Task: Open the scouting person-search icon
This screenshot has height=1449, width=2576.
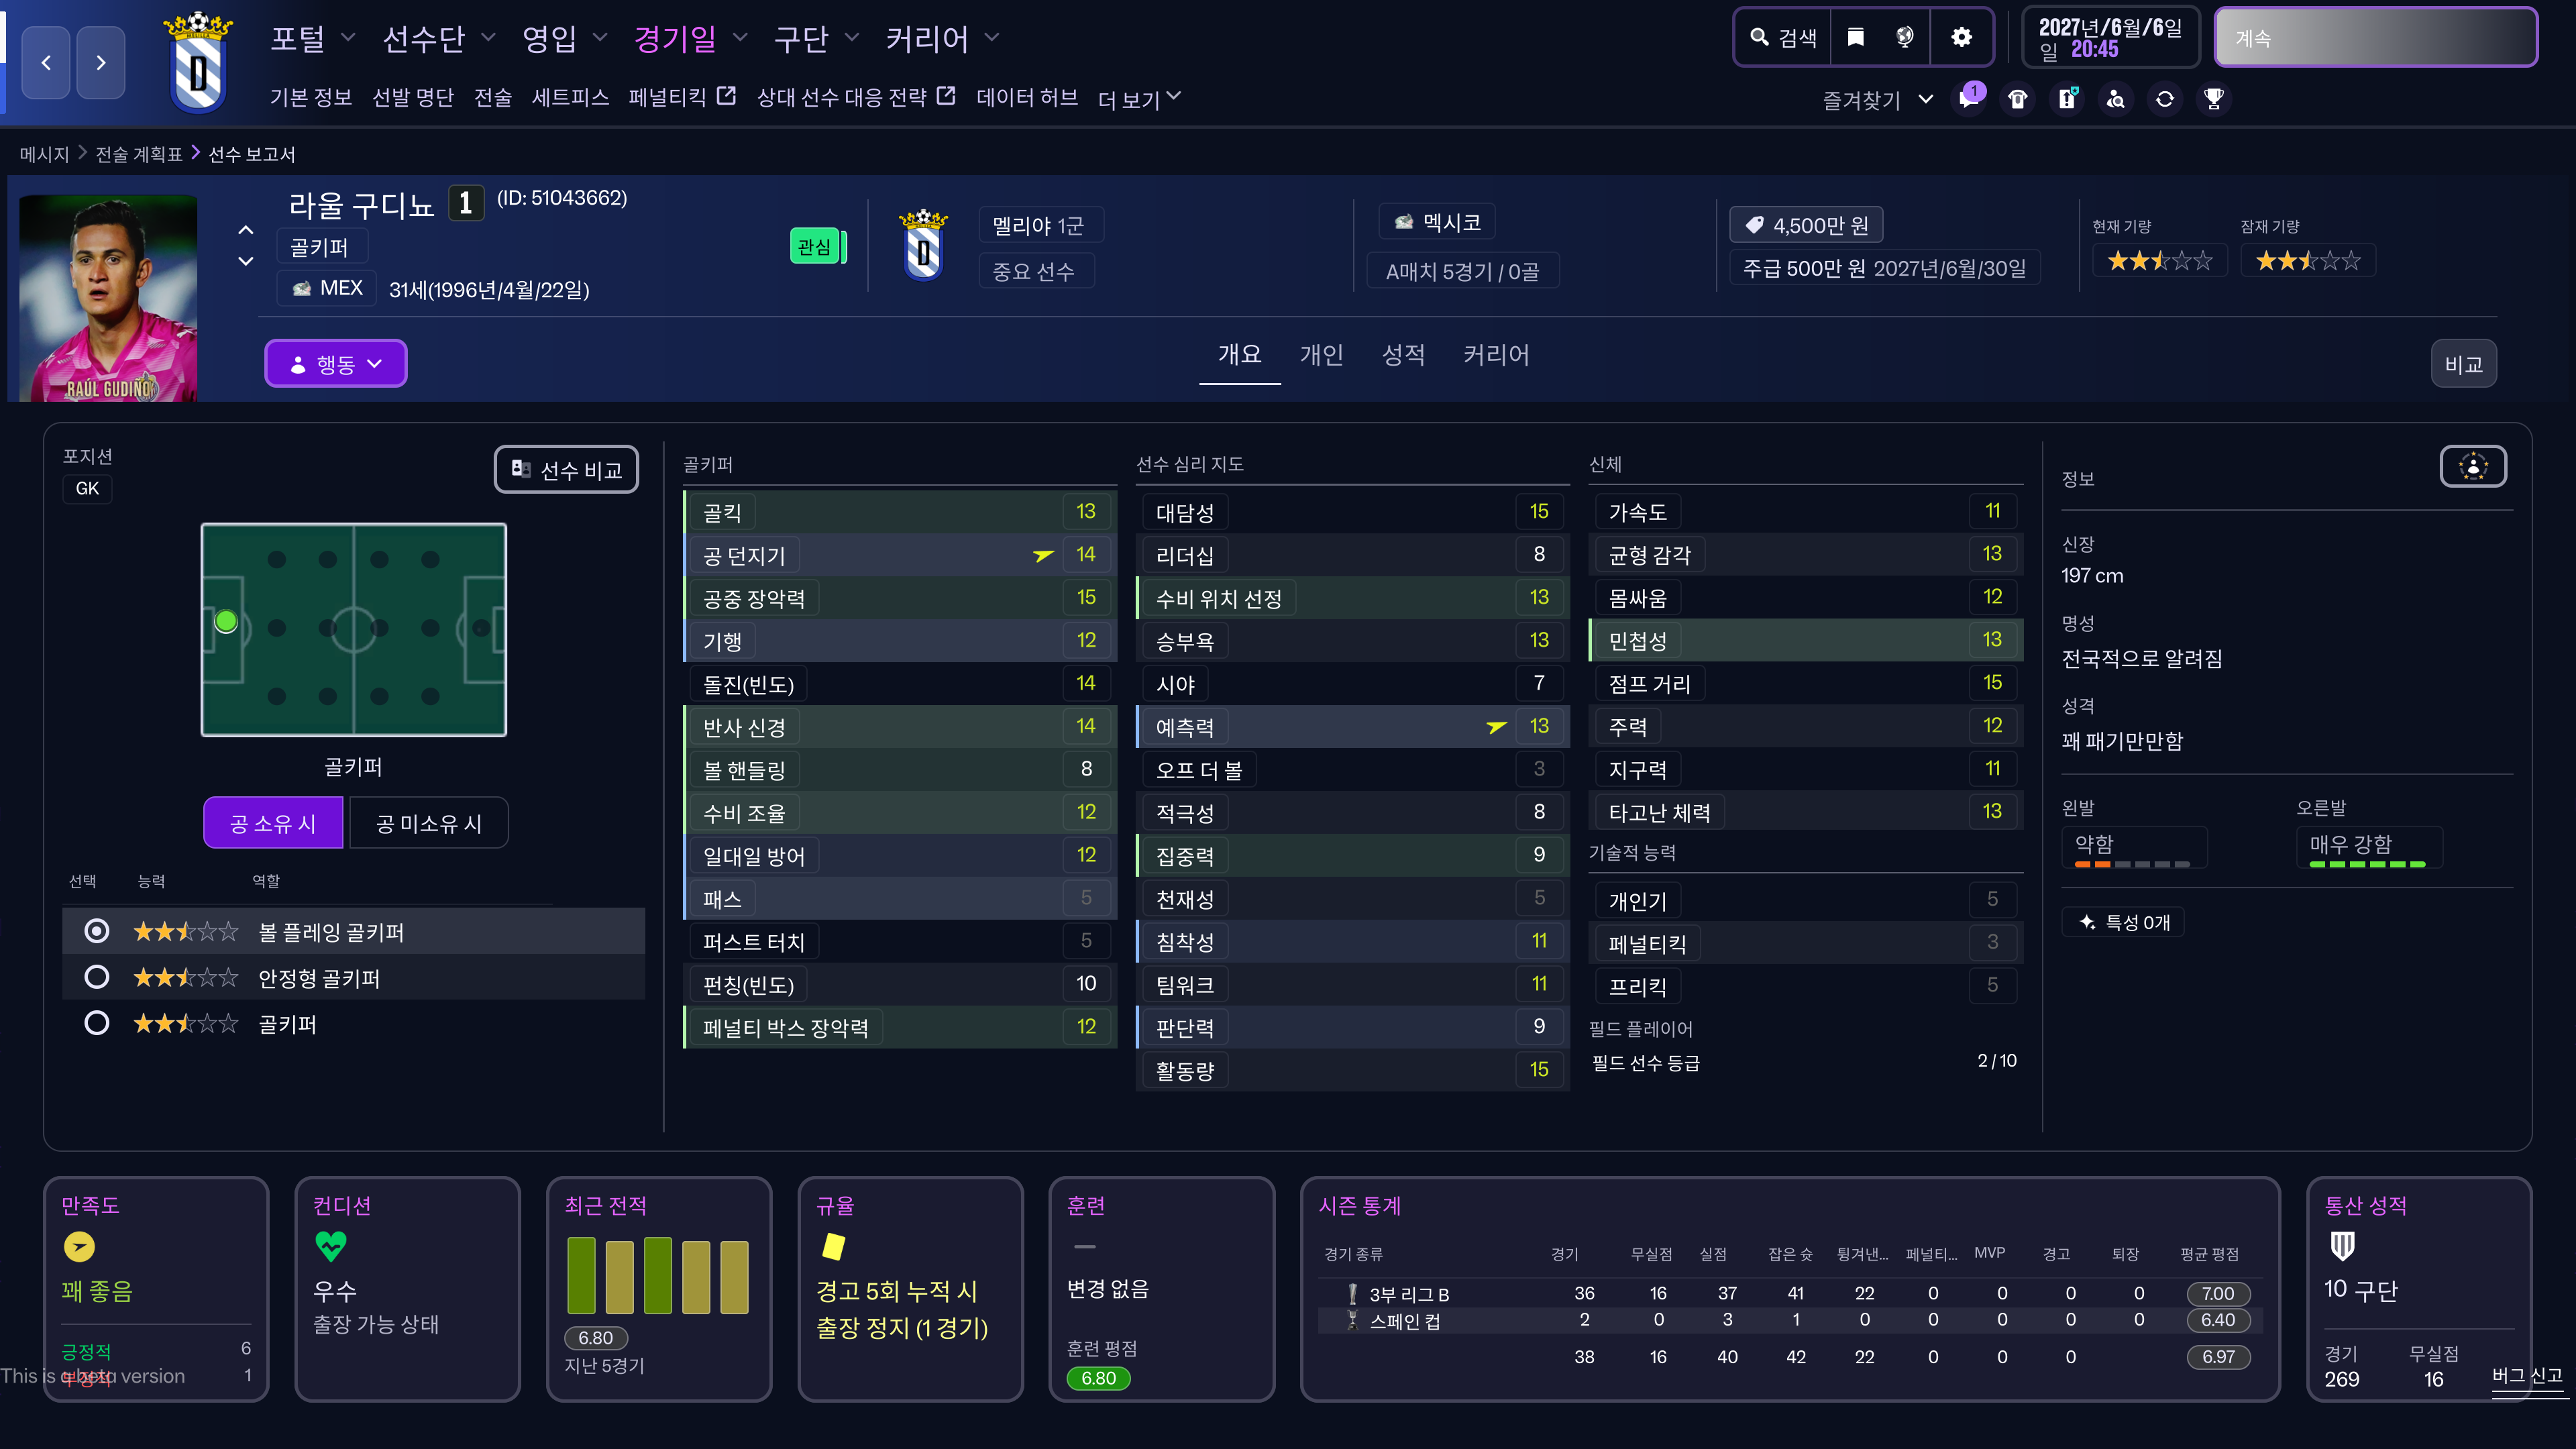Action: [x=2116, y=99]
